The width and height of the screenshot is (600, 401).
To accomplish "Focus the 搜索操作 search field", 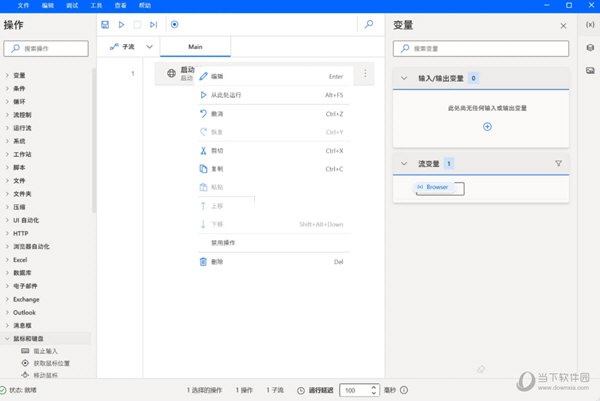I will [46, 49].
